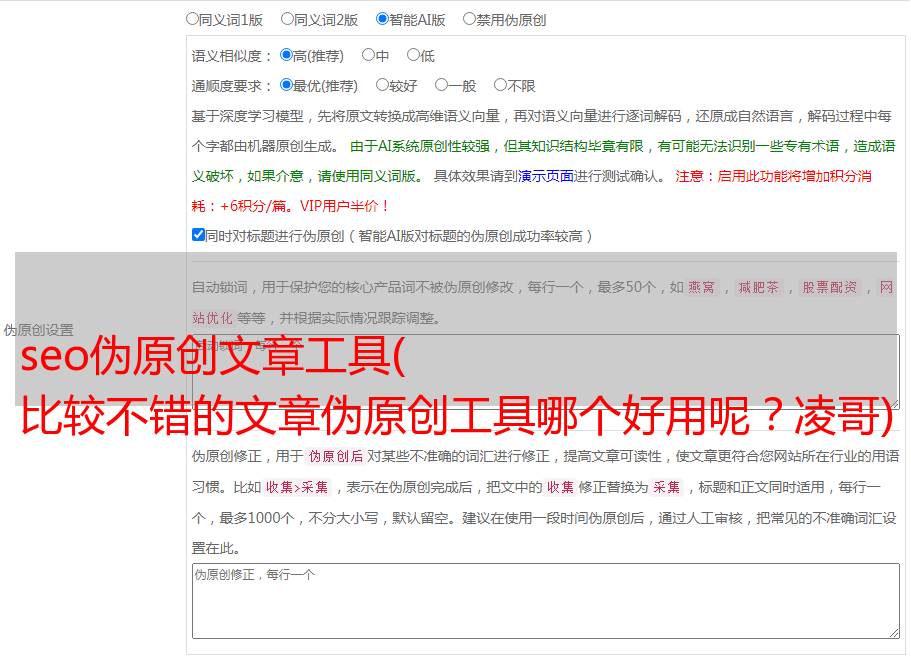Click the 通顺度要求 label
This screenshot has width=911, height=658.
(x=231, y=86)
